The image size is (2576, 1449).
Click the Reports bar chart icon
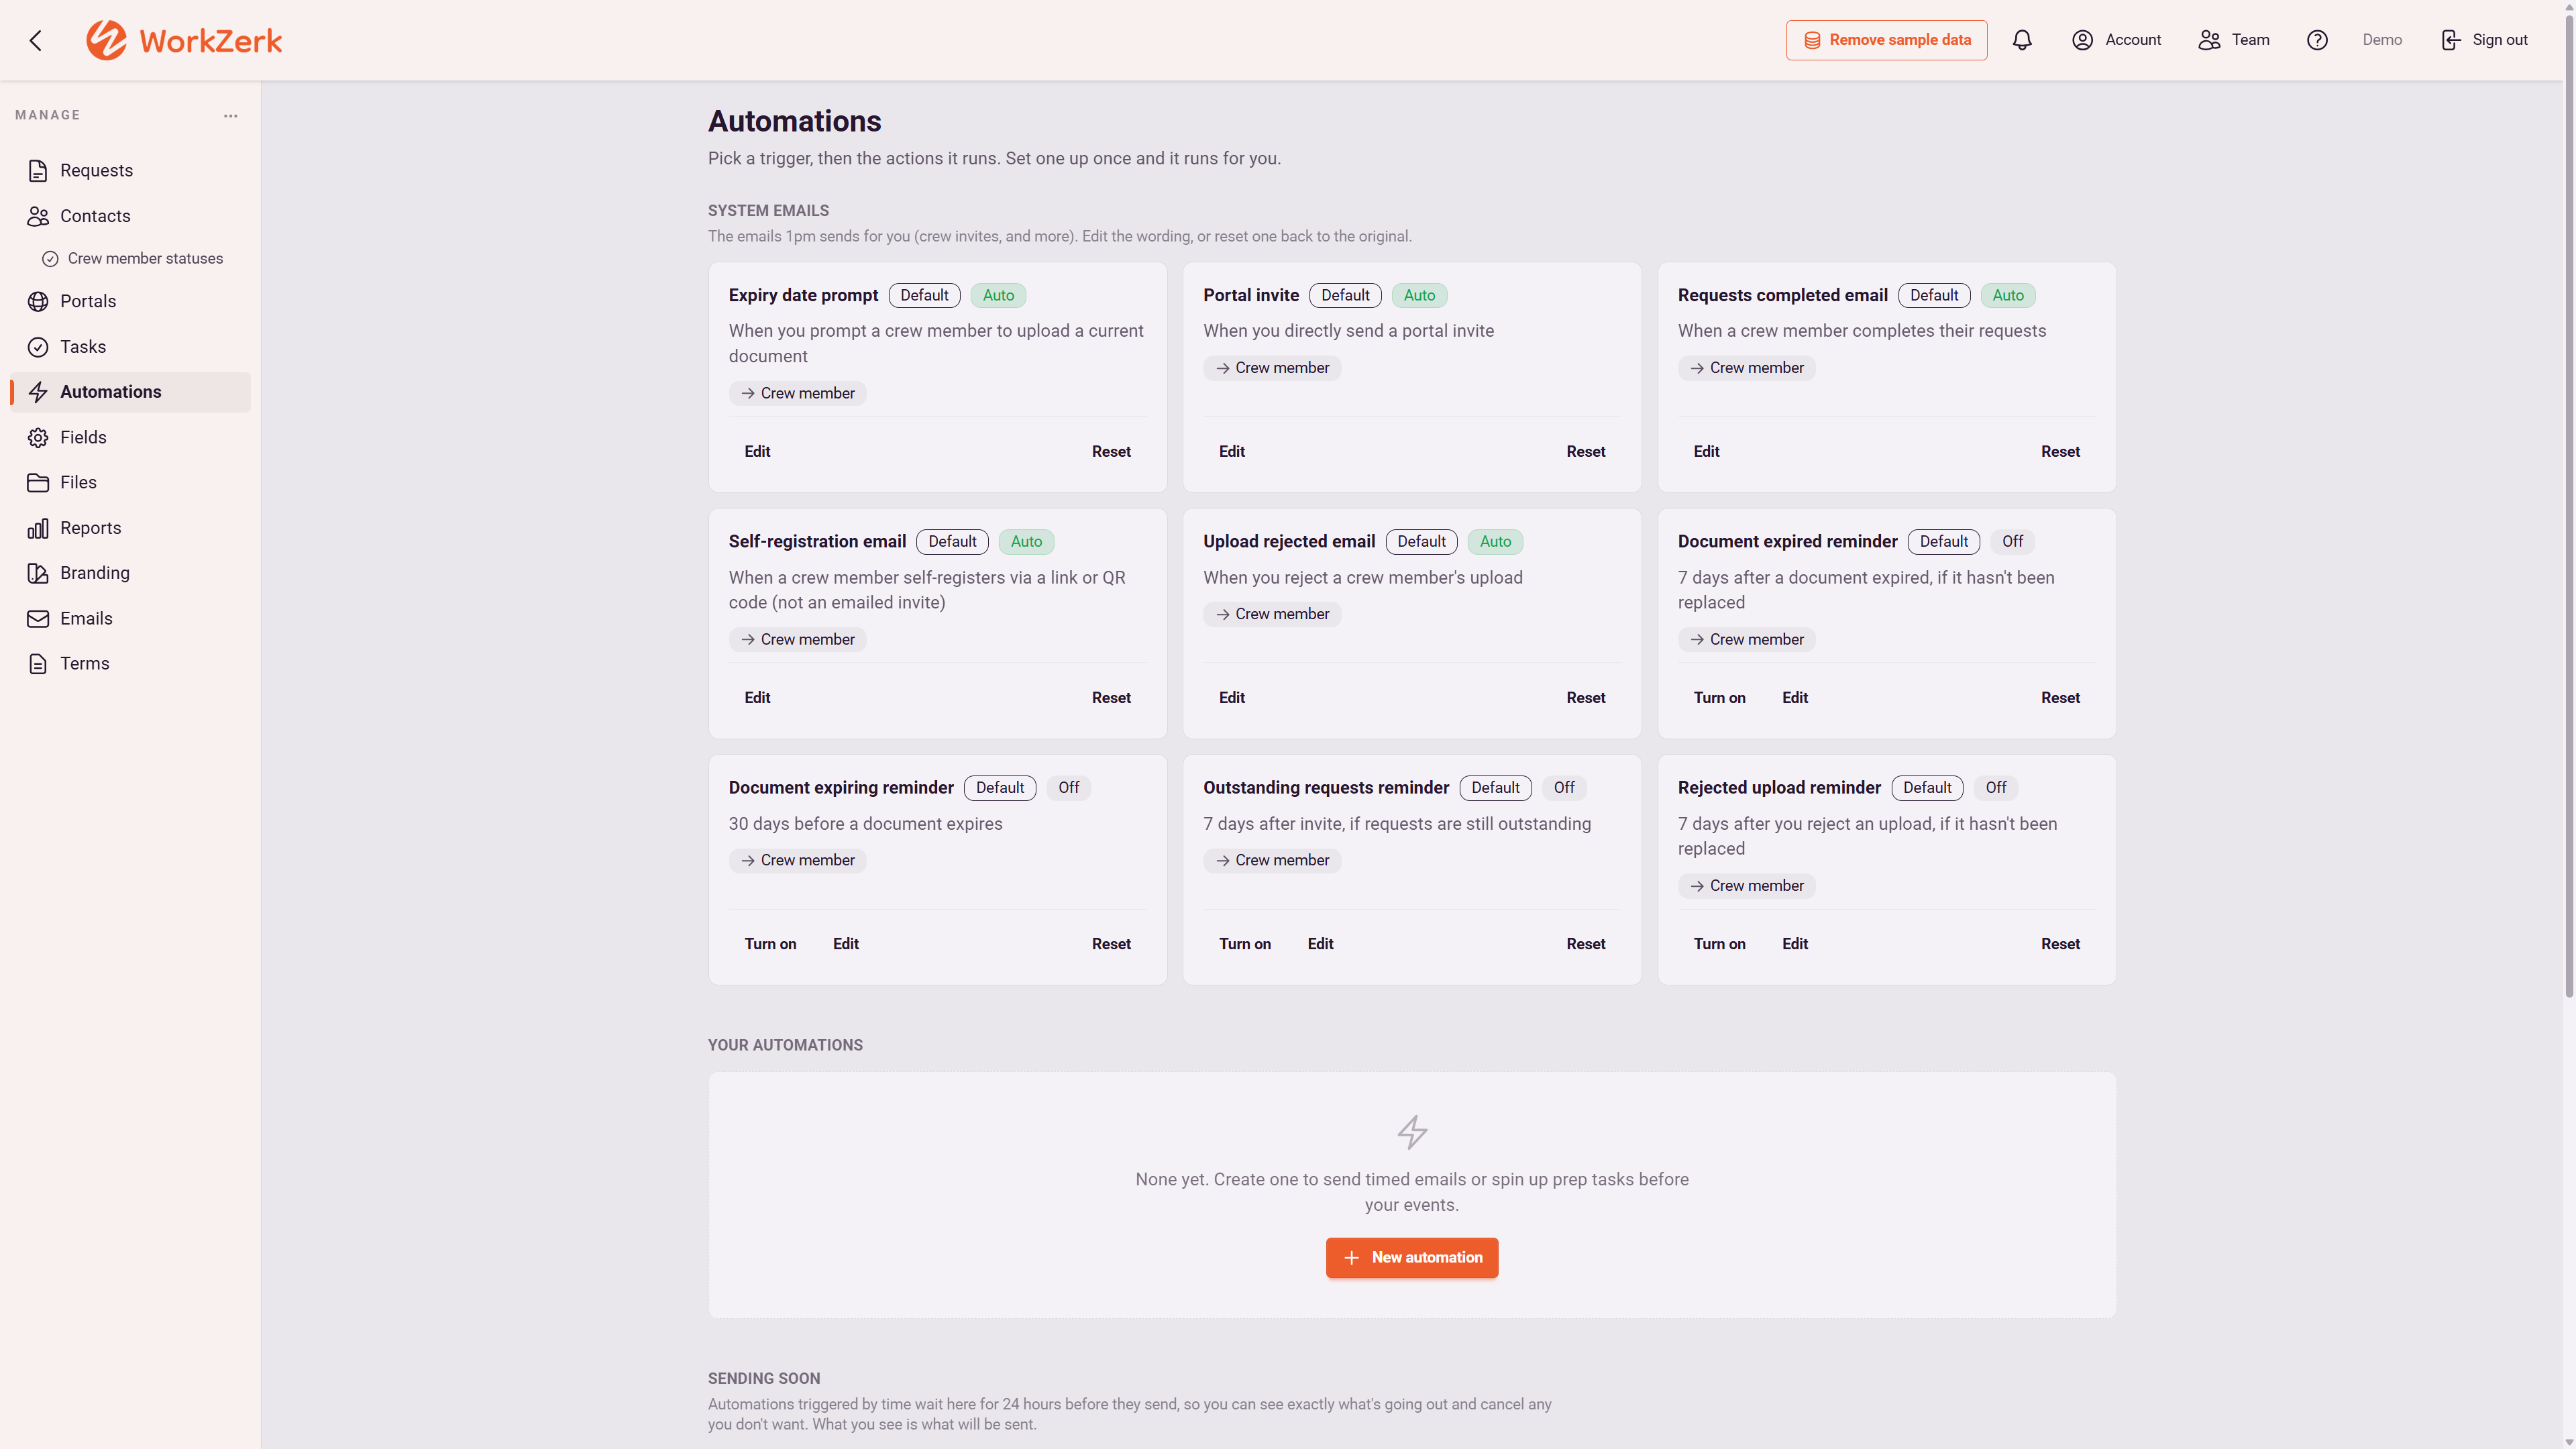38,528
